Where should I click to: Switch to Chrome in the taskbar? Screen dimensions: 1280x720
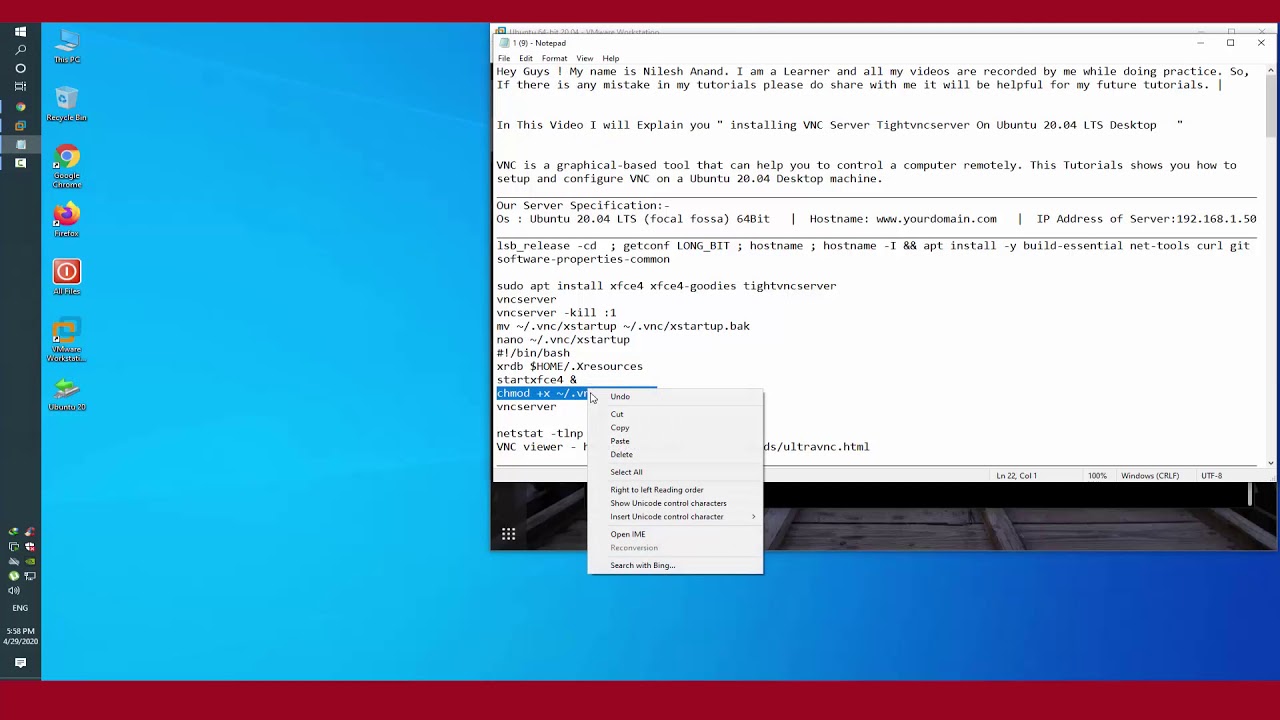click(x=20, y=107)
